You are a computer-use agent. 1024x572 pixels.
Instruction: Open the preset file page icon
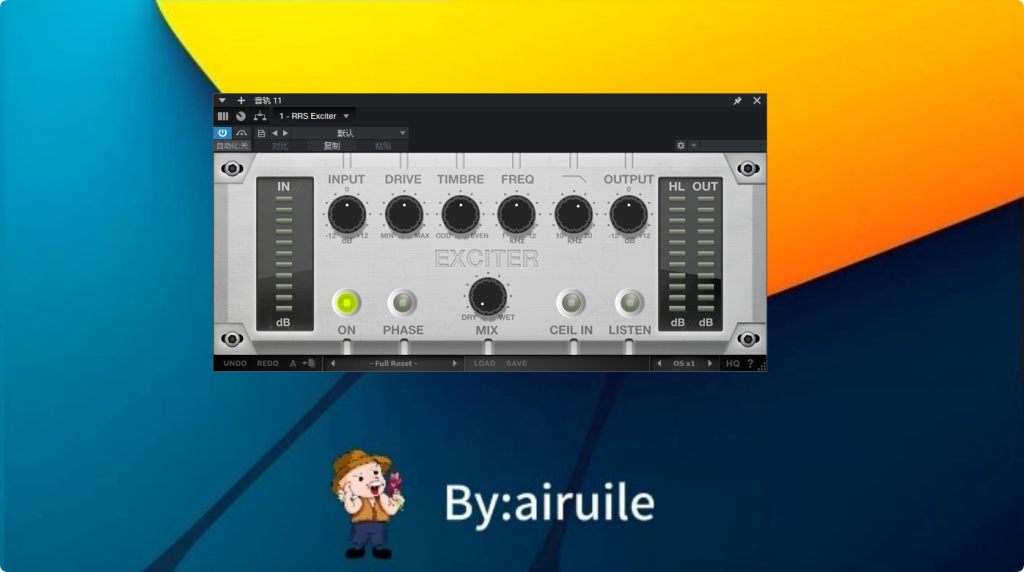(261, 133)
